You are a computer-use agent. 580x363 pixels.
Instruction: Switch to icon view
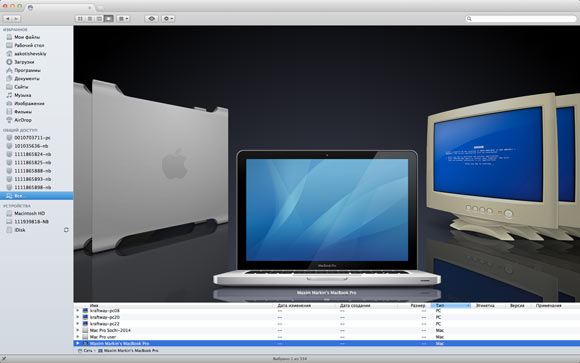[80, 19]
